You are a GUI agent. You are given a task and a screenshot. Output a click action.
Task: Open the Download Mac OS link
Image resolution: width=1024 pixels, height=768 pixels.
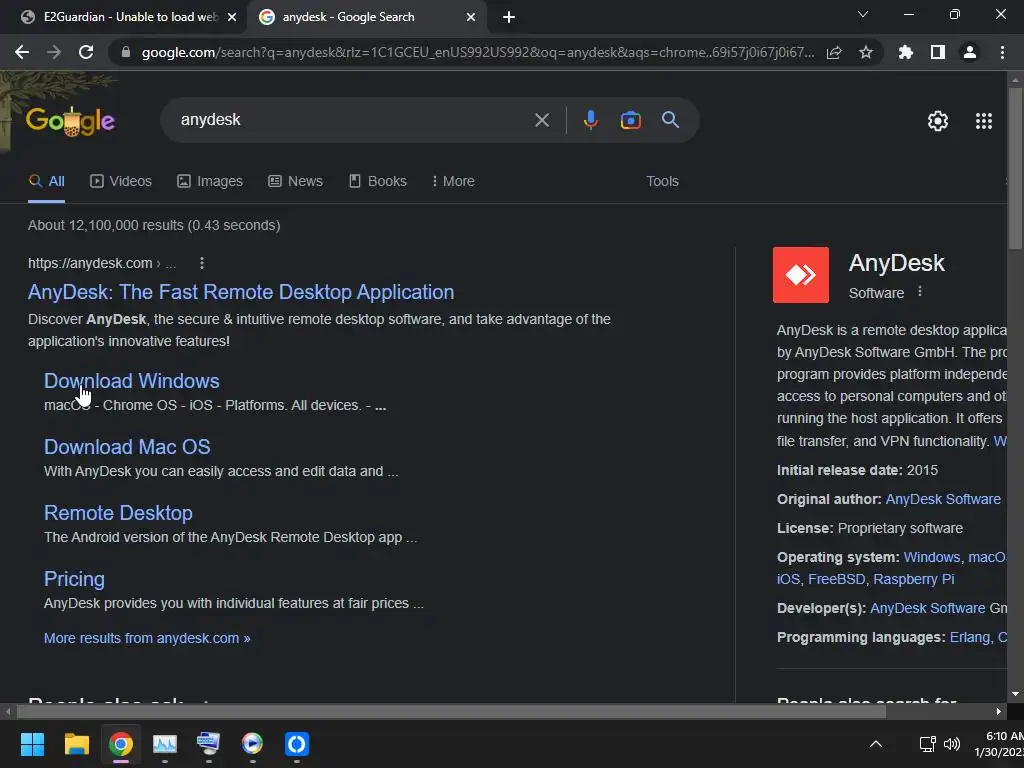pyautogui.click(x=127, y=447)
